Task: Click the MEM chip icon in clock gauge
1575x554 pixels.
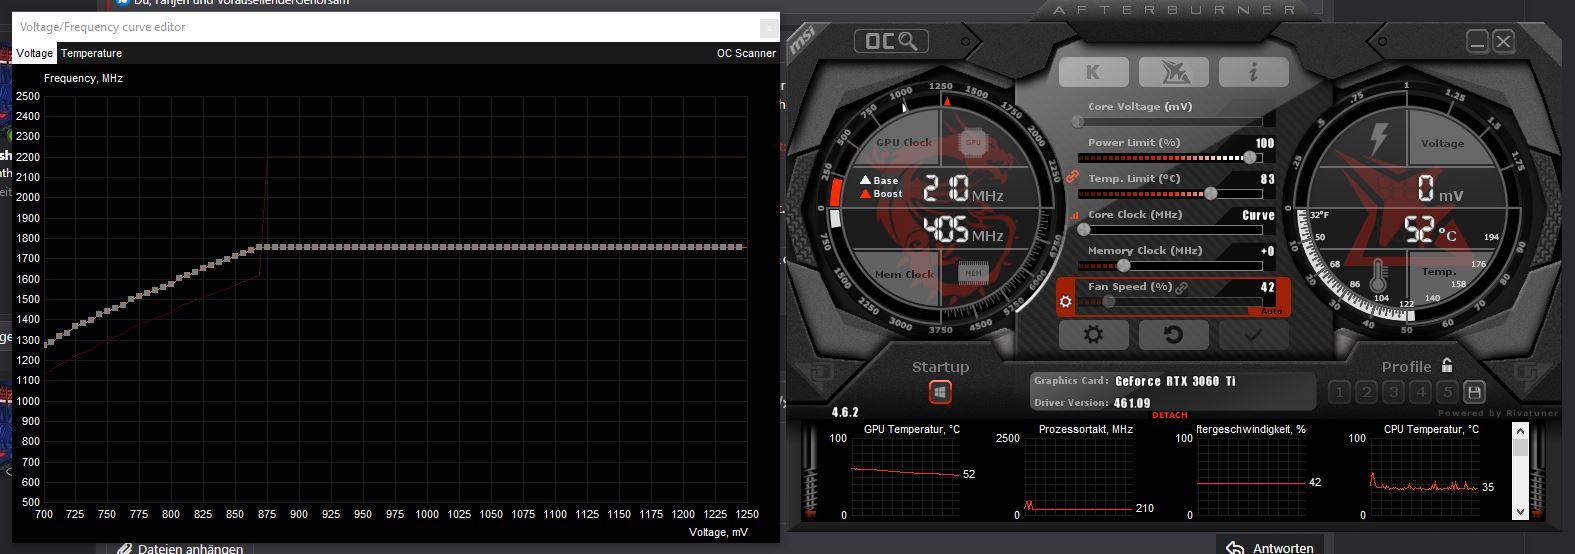Action: [972, 272]
